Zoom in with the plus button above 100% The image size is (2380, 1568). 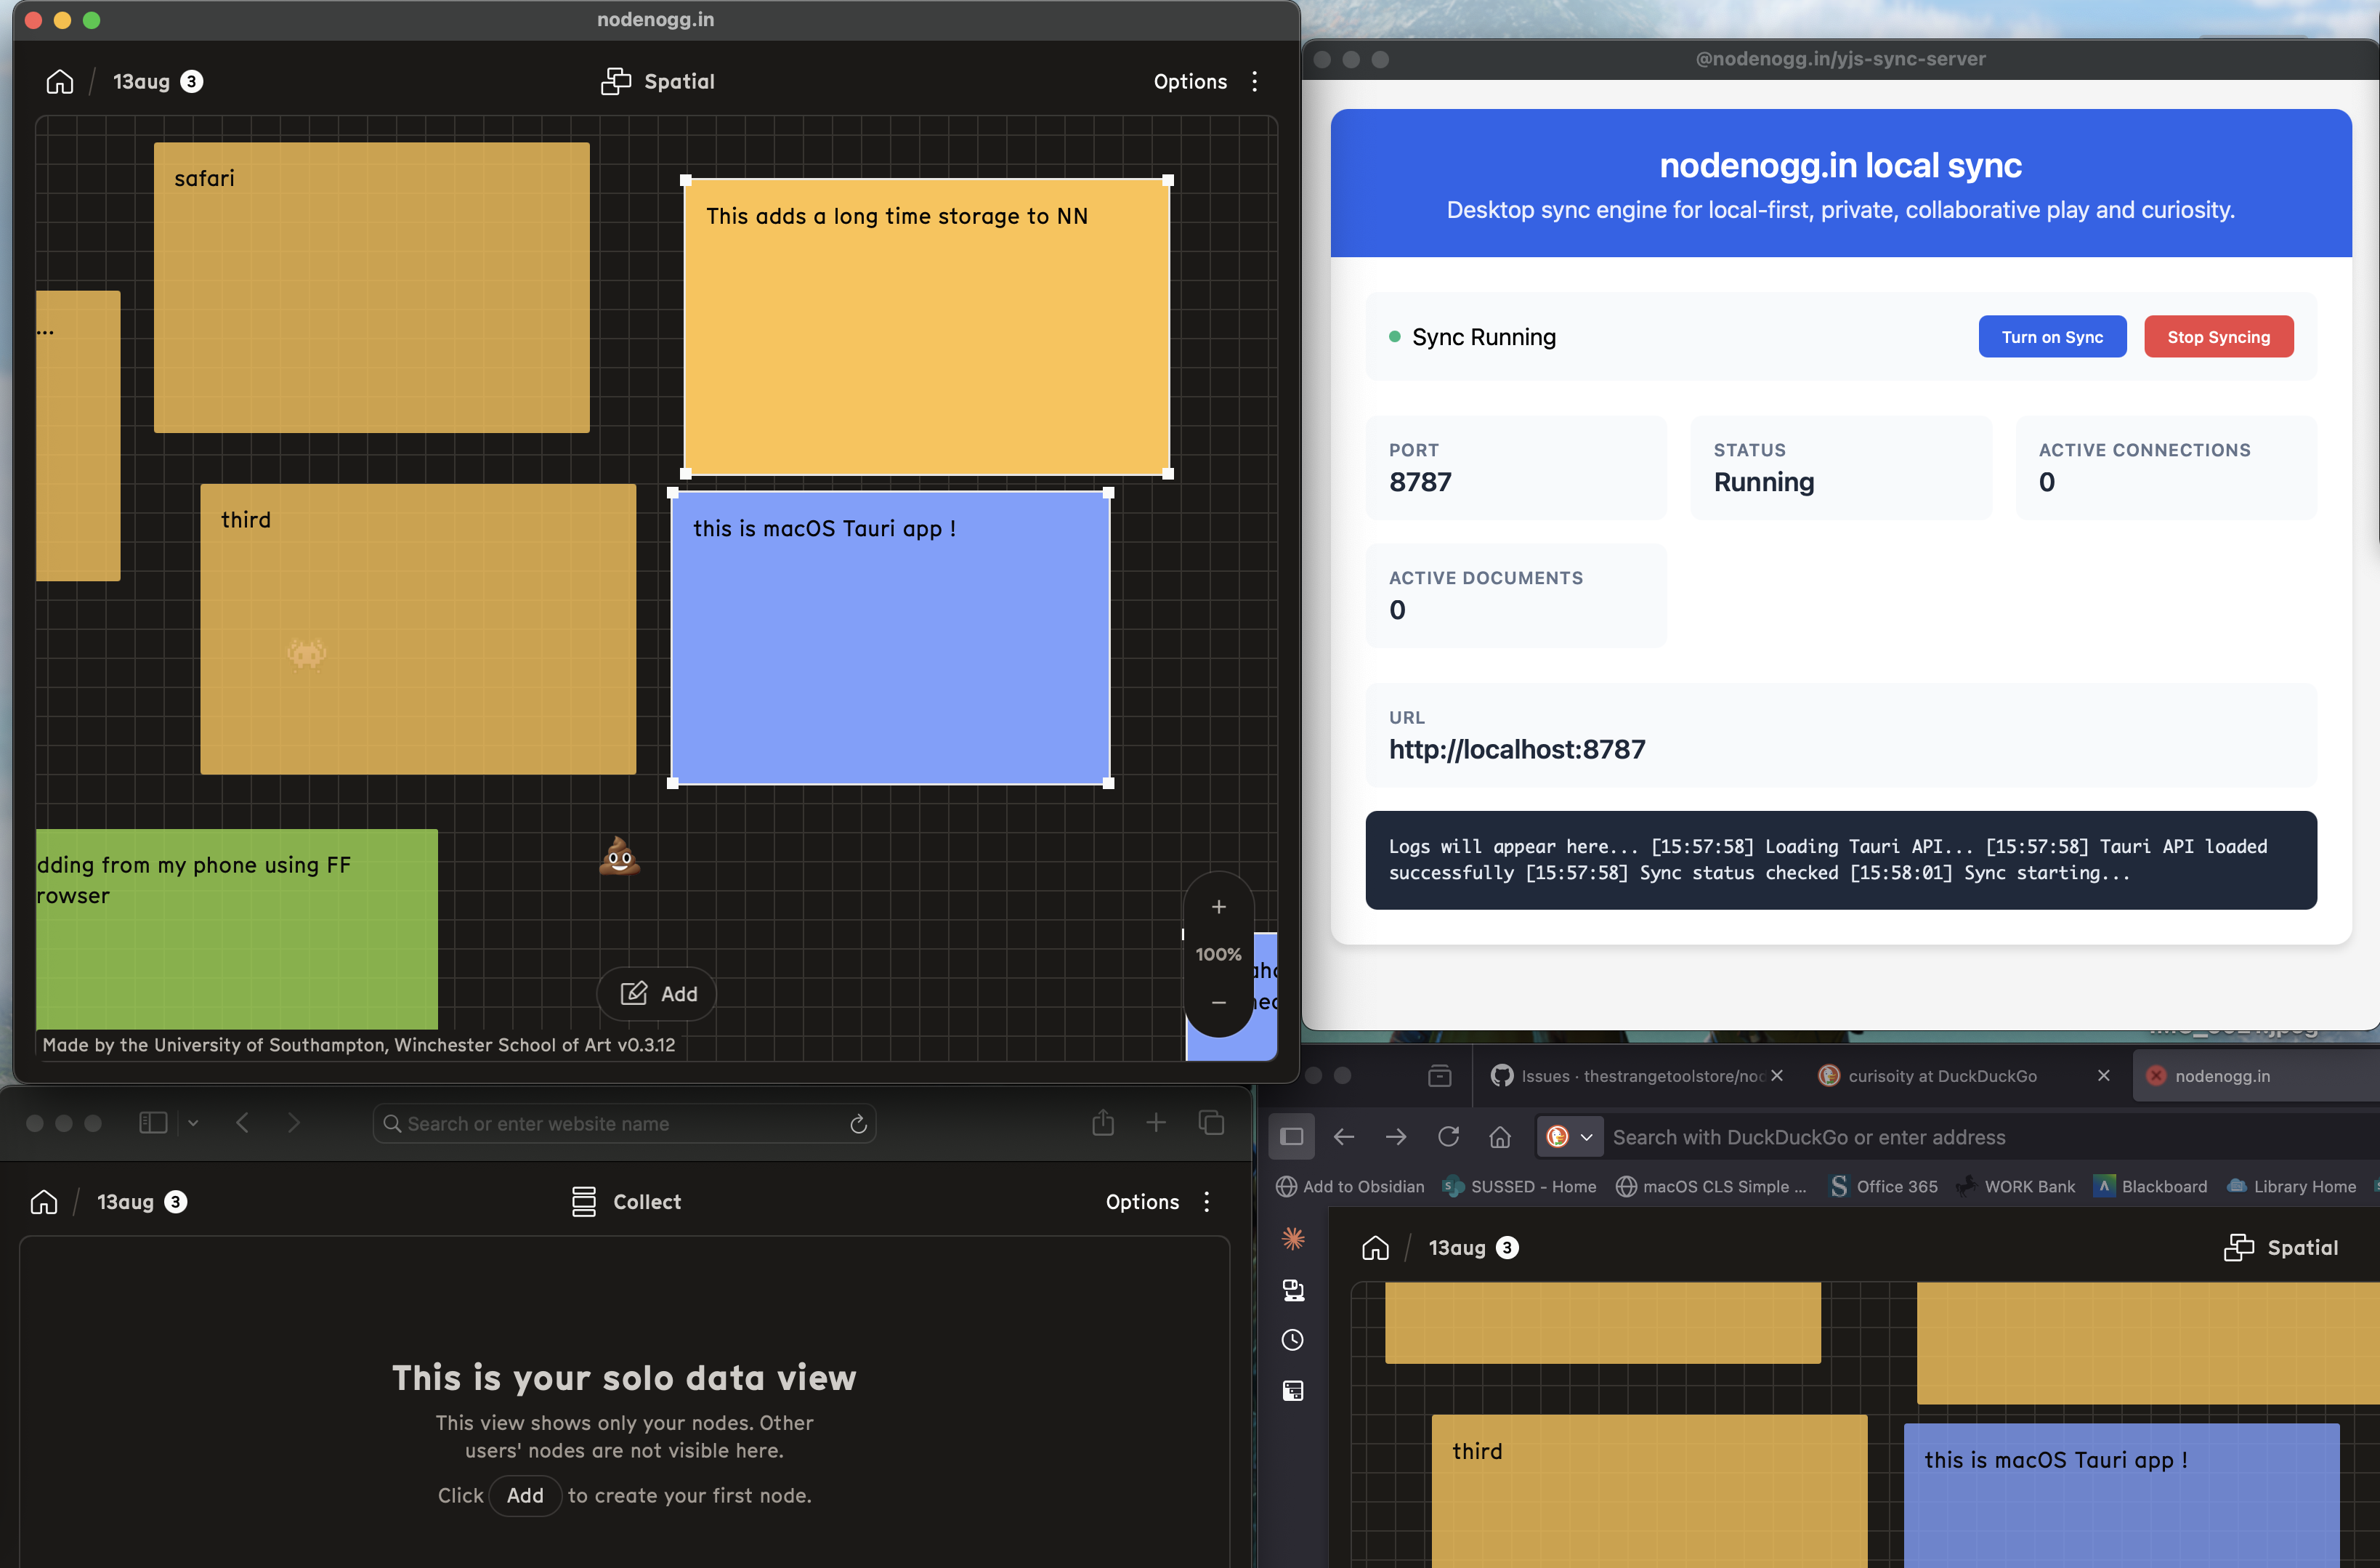coord(1218,907)
